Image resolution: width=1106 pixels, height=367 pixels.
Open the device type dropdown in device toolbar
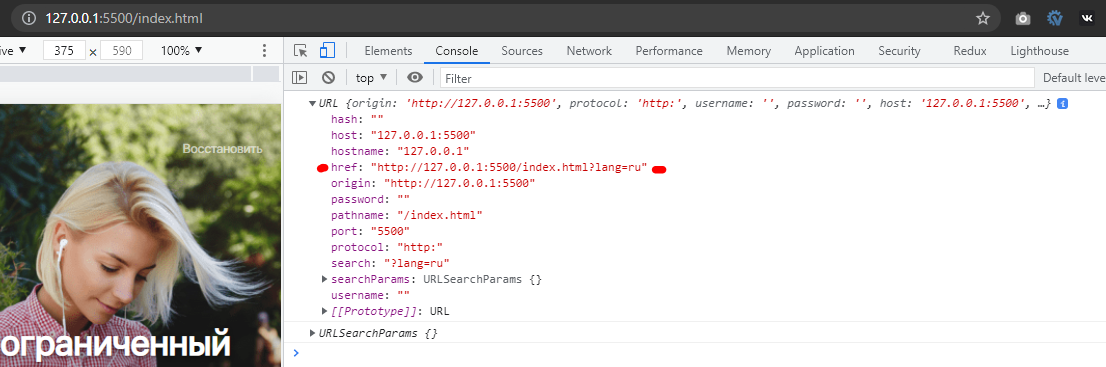(x=13, y=51)
